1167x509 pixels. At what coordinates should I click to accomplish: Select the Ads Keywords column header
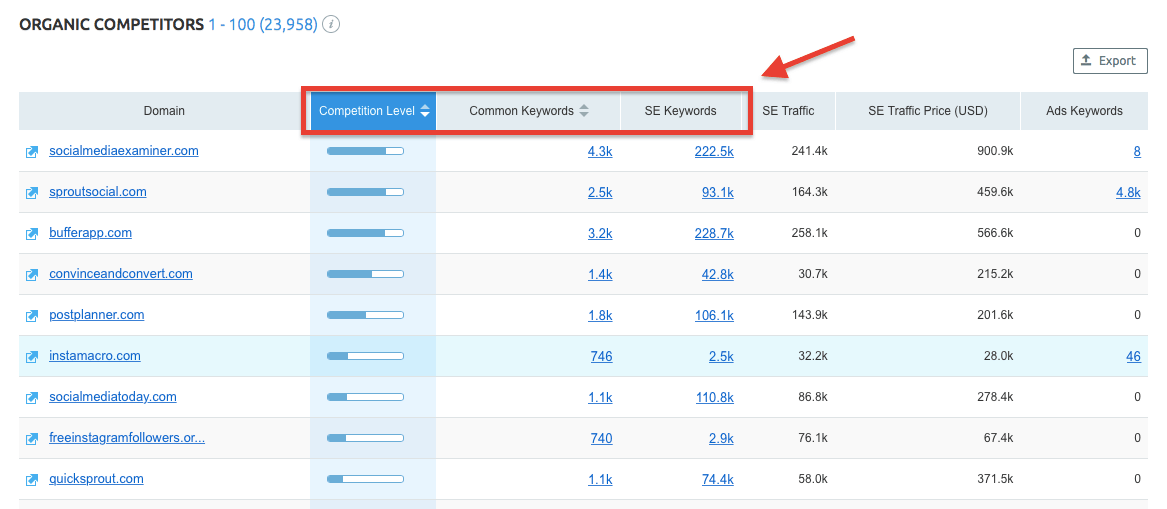point(1084,111)
